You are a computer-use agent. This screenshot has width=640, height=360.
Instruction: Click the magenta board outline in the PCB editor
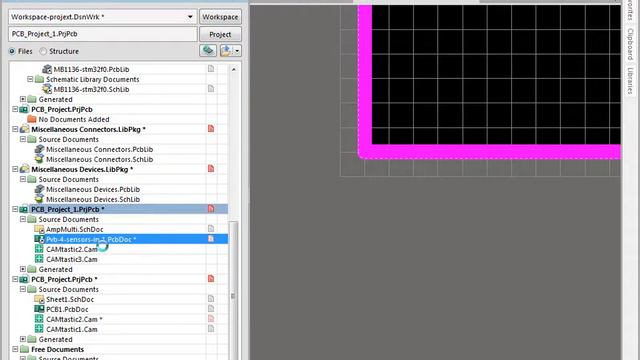pos(490,151)
